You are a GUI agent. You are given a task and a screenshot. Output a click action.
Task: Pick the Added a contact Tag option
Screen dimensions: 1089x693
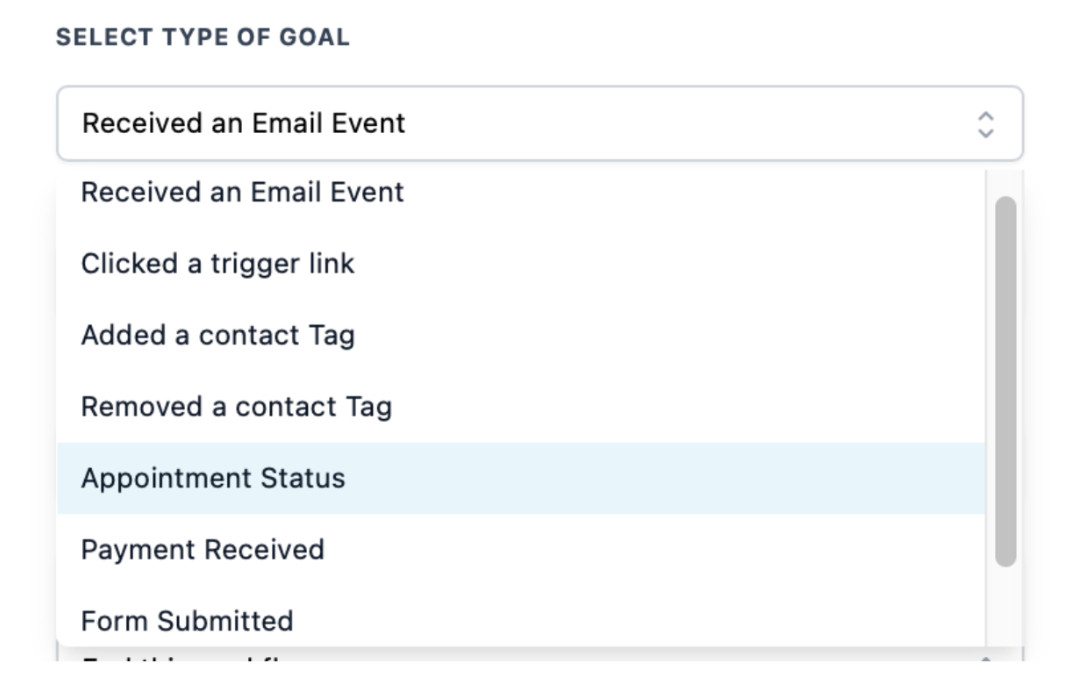point(218,335)
